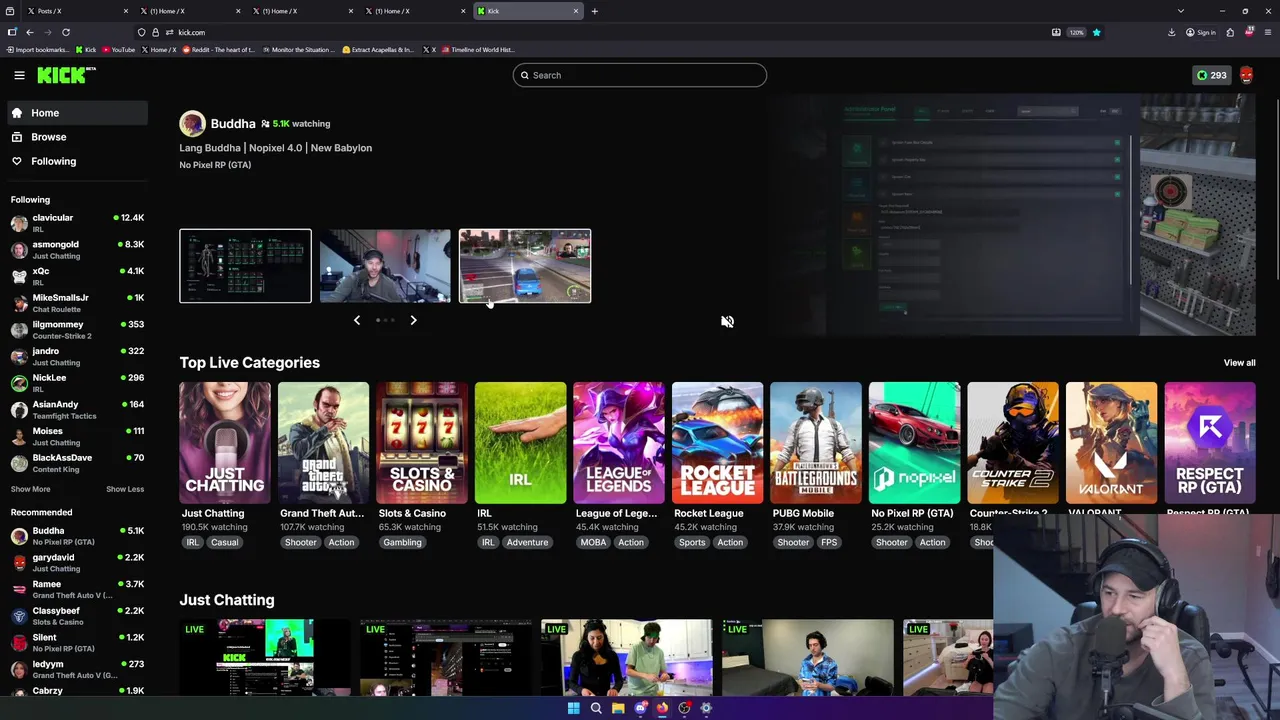The image size is (1280, 720).
Task: Open MikeSmallsJr in Following list
Action: point(77,302)
